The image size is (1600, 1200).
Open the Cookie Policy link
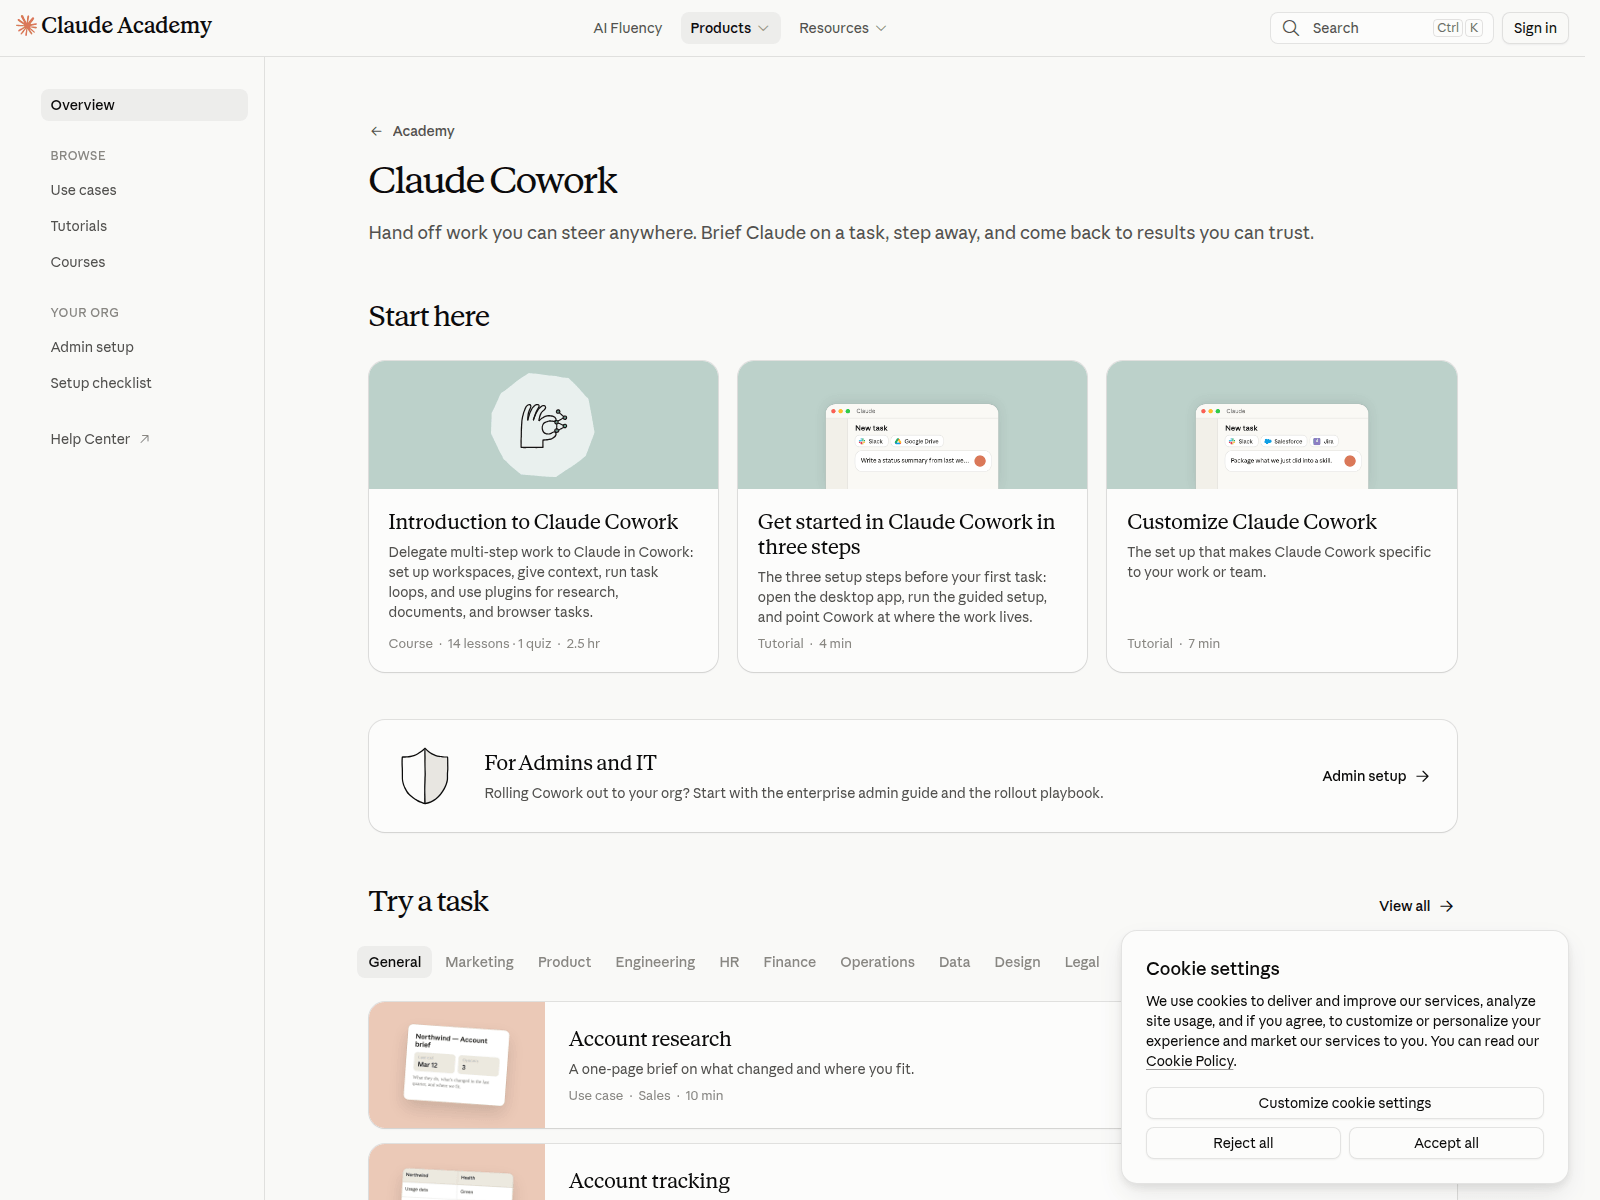(x=1190, y=1061)
